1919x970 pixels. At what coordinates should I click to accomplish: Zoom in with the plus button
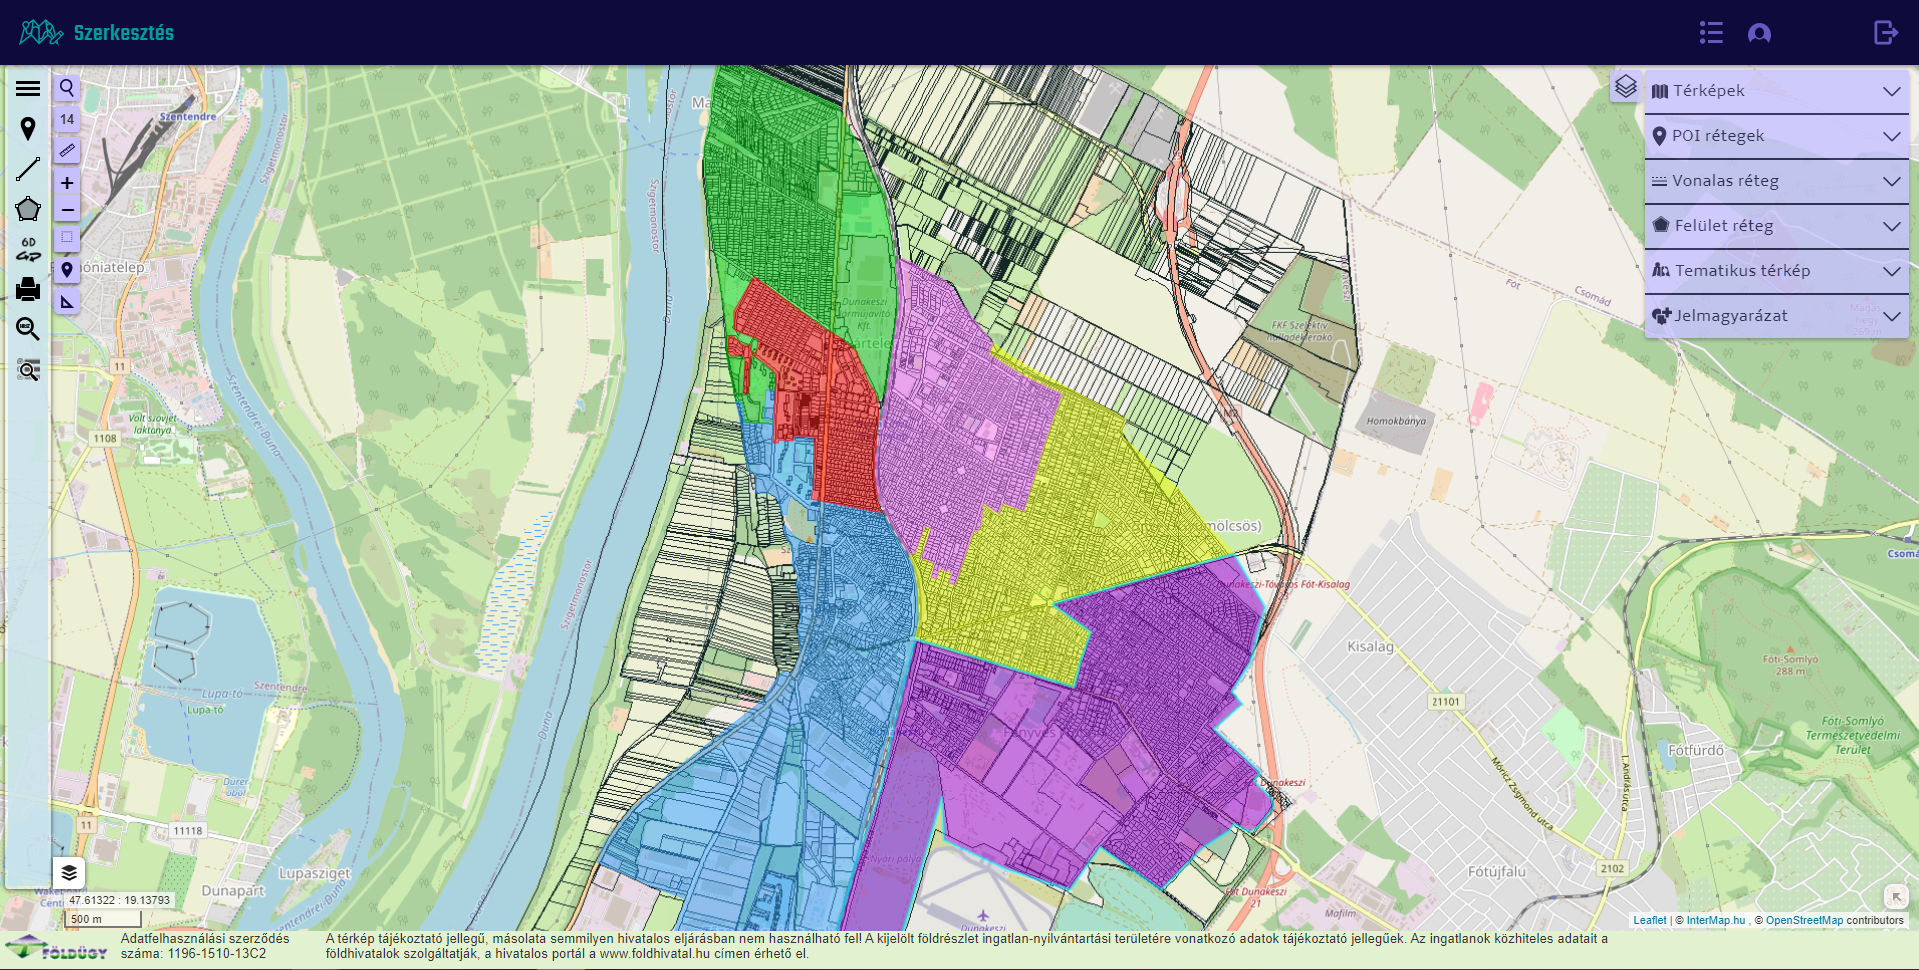67,183
